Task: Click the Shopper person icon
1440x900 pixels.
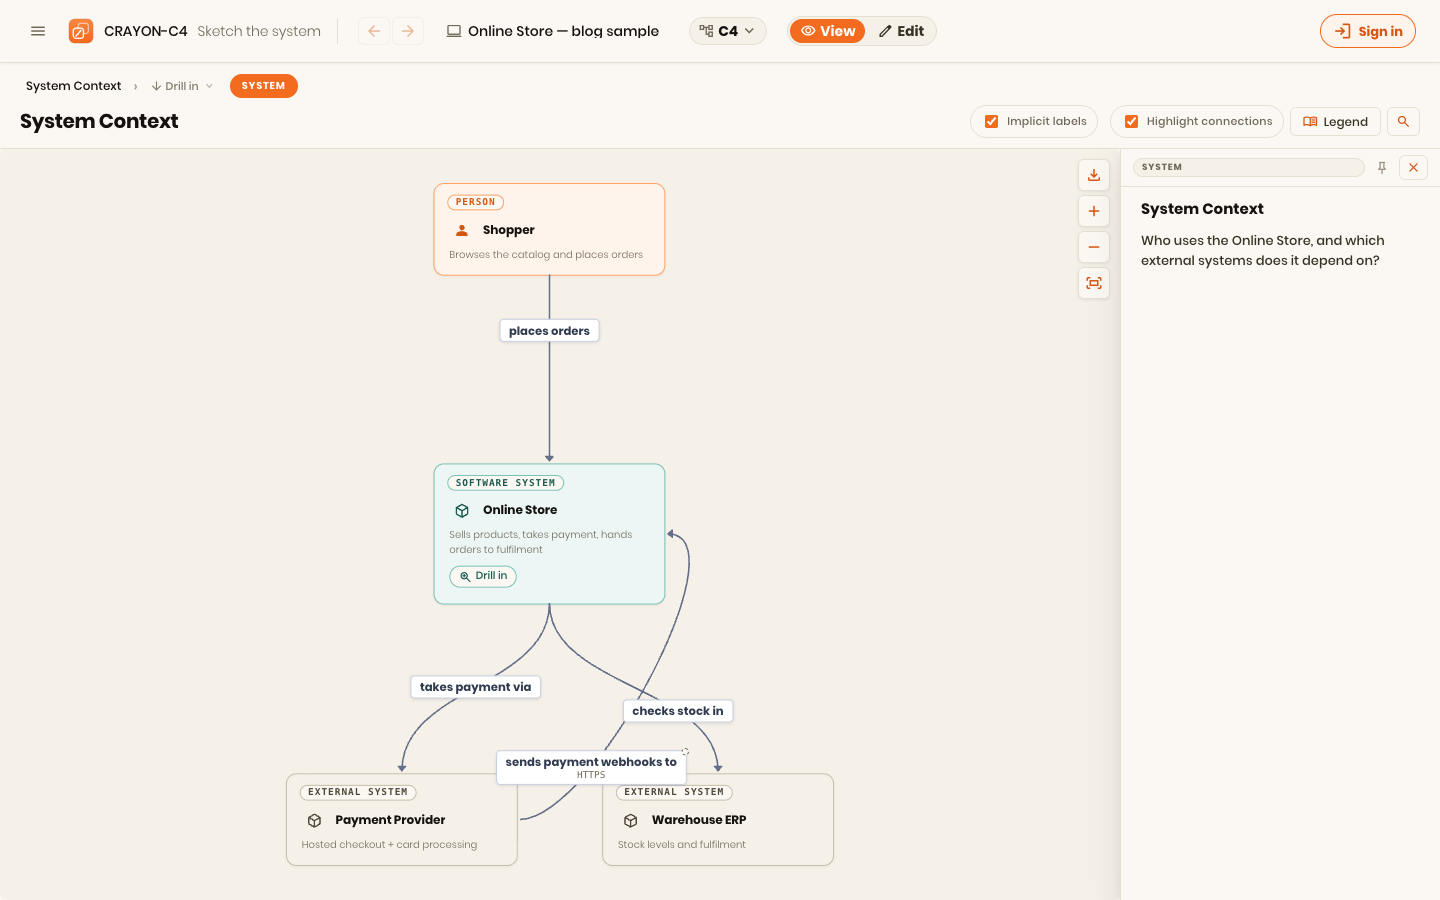Action: [462, 230]
